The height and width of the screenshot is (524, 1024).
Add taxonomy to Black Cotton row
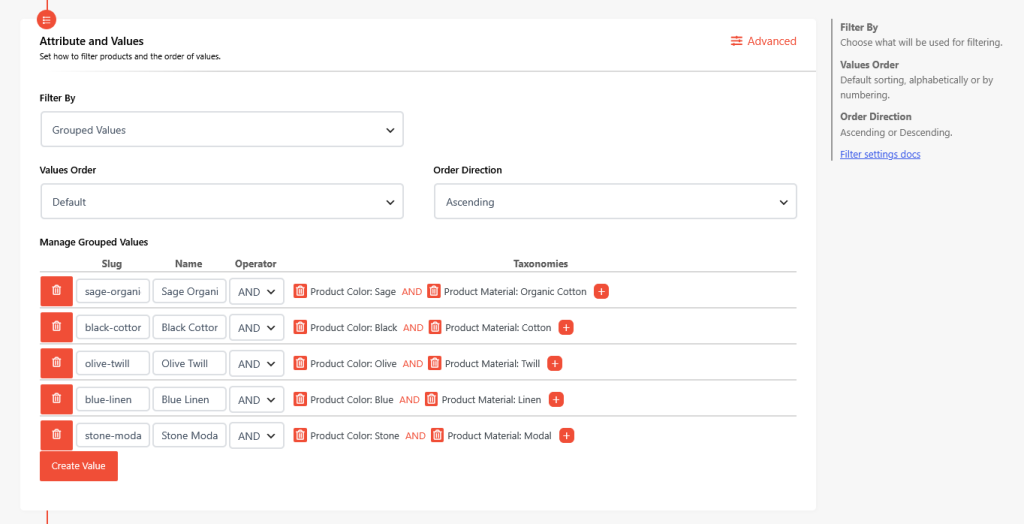566,327
